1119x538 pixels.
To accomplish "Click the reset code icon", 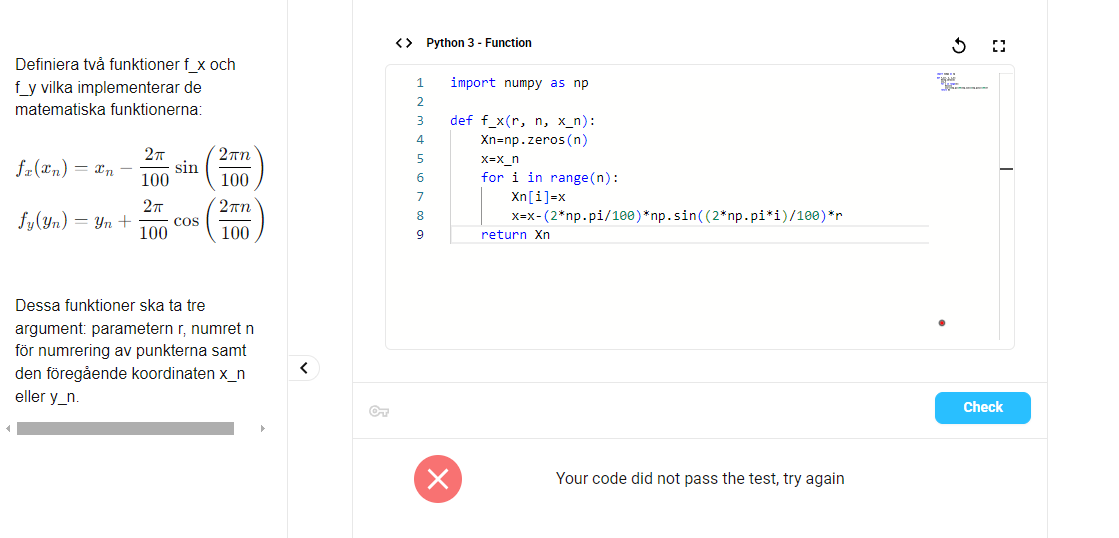I will click(x=958, y=45).
